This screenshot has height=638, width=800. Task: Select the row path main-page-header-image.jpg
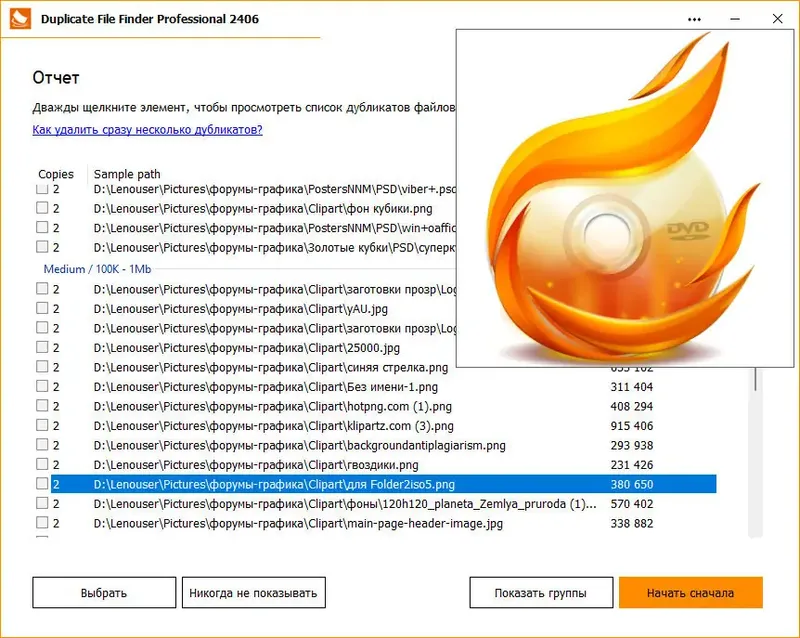click(298, 523)
